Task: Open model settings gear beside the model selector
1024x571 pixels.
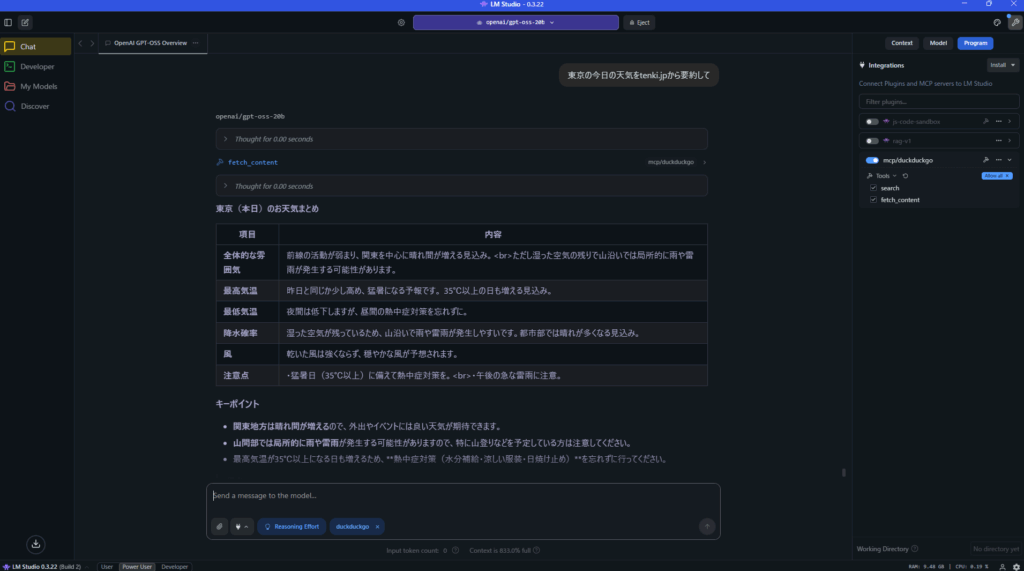Action: tap(401, 22)
